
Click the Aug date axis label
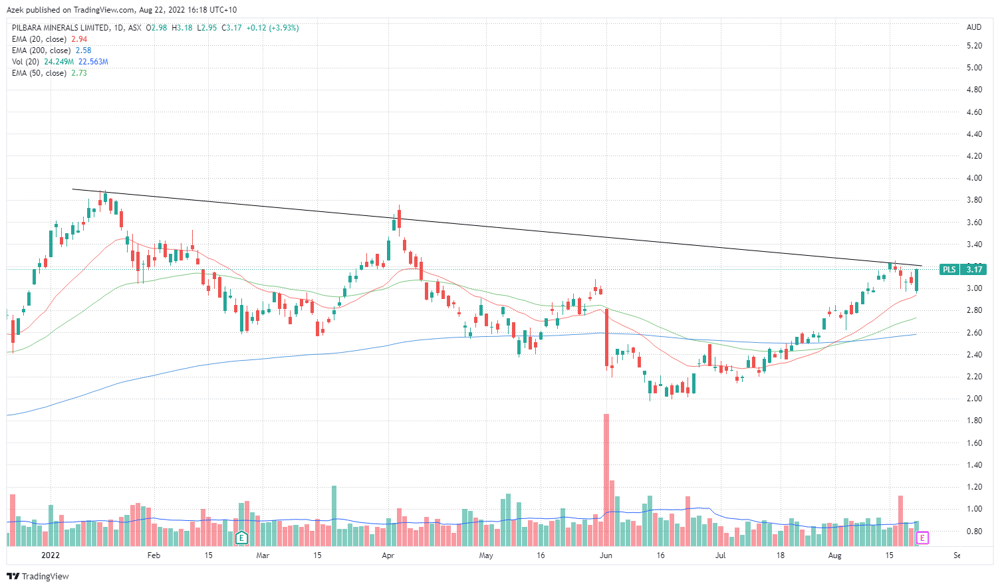[835, 555]
